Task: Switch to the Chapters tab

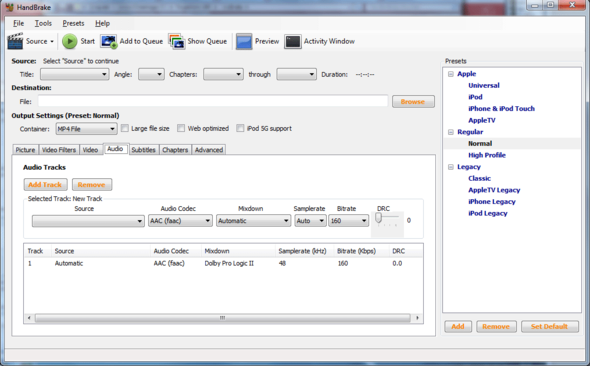Action: pos(175,150)
